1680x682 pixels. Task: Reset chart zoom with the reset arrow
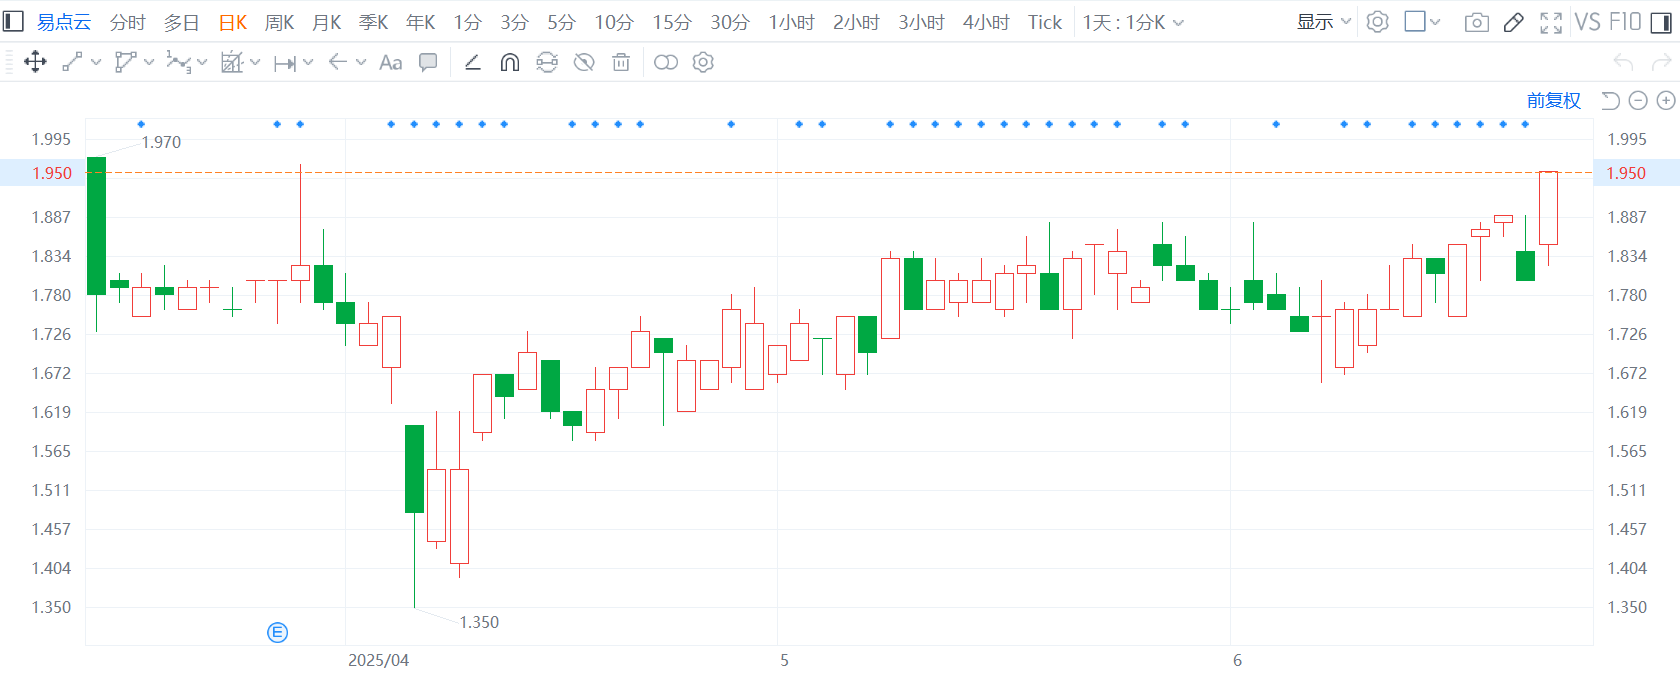click(x=1610, y=100)
